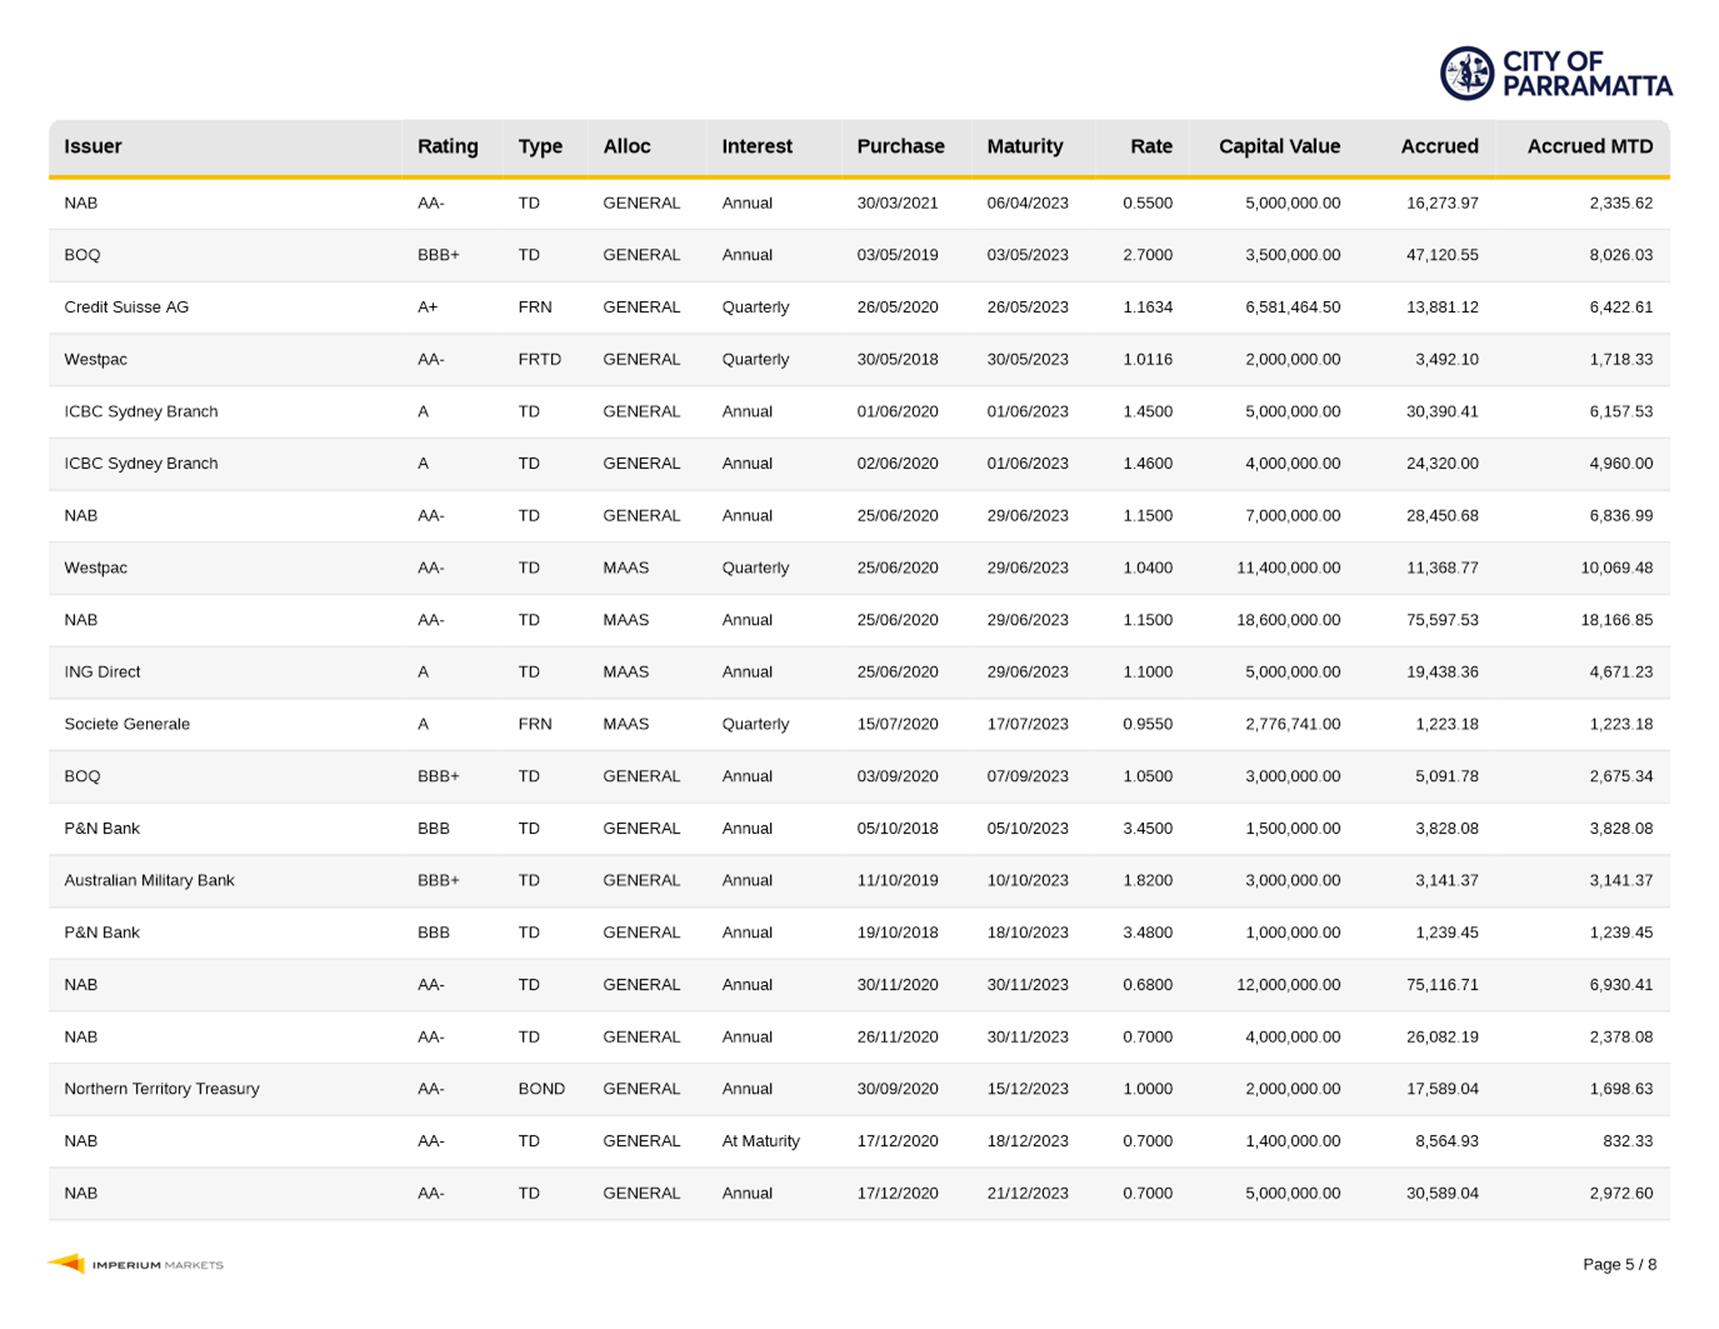Select the Rating column header

coord(448,146)
